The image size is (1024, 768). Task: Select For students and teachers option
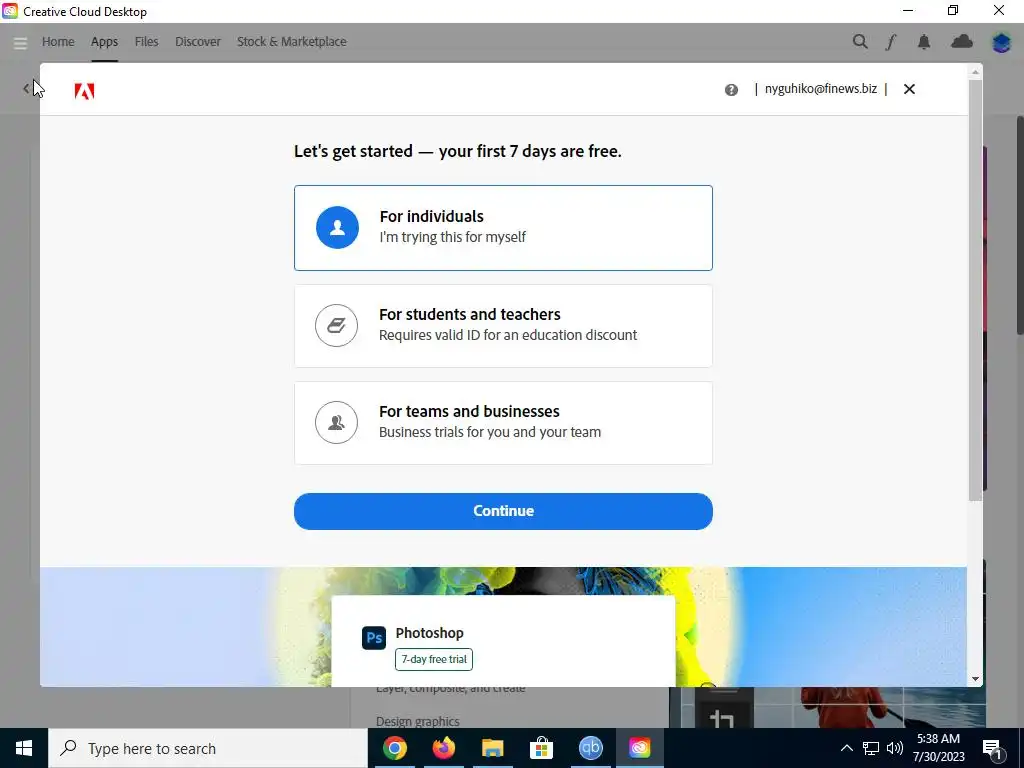503,325
